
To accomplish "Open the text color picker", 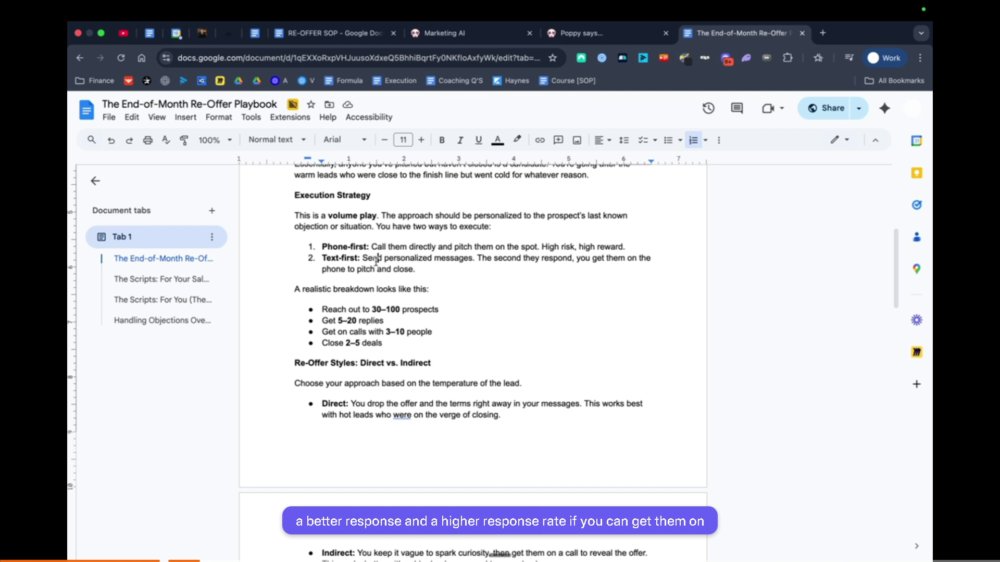I will [497, 140].
